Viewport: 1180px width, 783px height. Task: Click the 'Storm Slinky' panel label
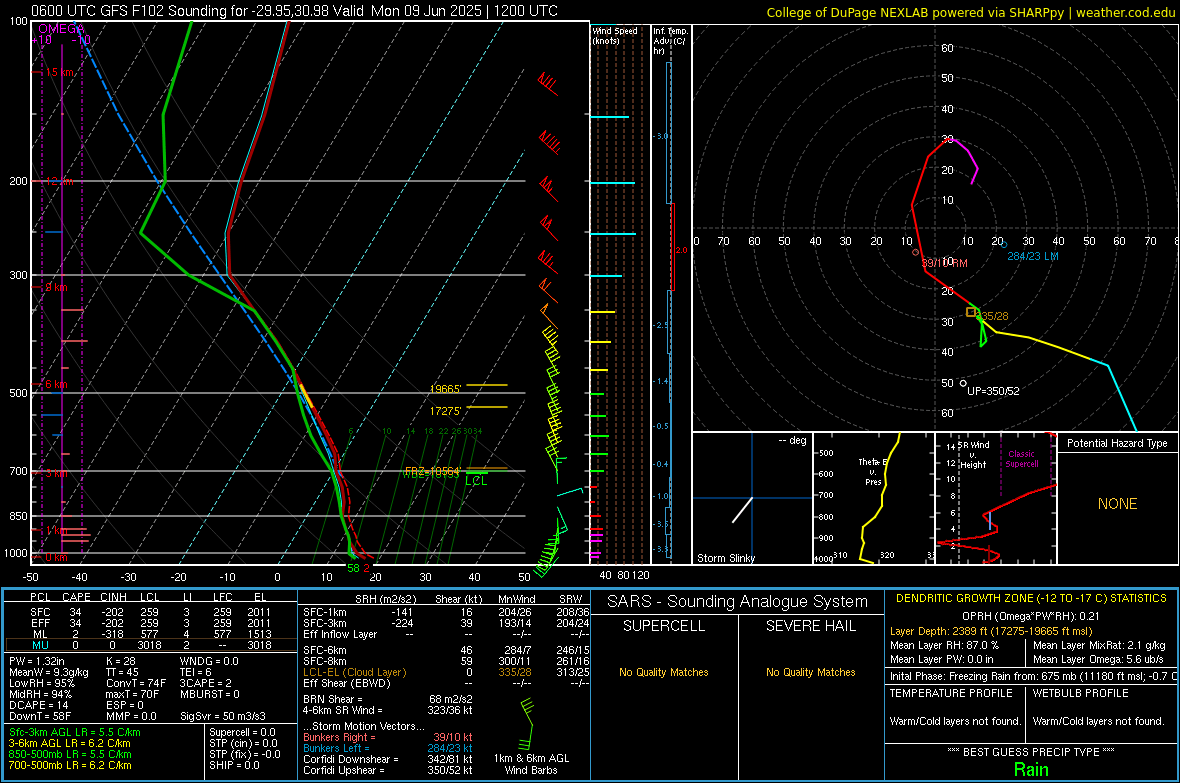click(725, 558)
